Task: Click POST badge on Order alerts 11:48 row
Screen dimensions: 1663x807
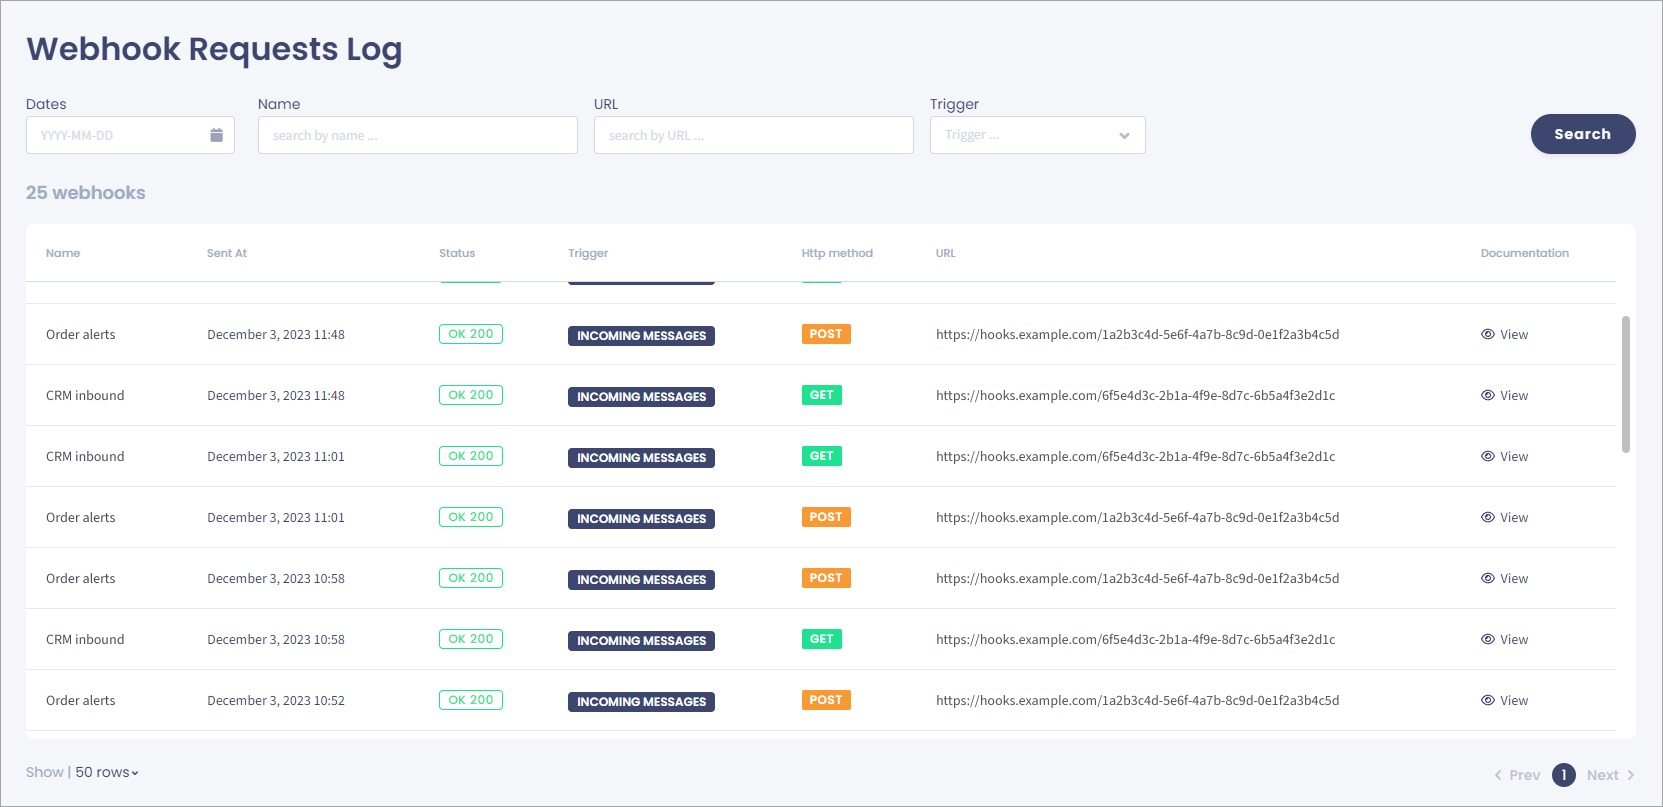Action: pyautogui.click(x=826, y=334)
